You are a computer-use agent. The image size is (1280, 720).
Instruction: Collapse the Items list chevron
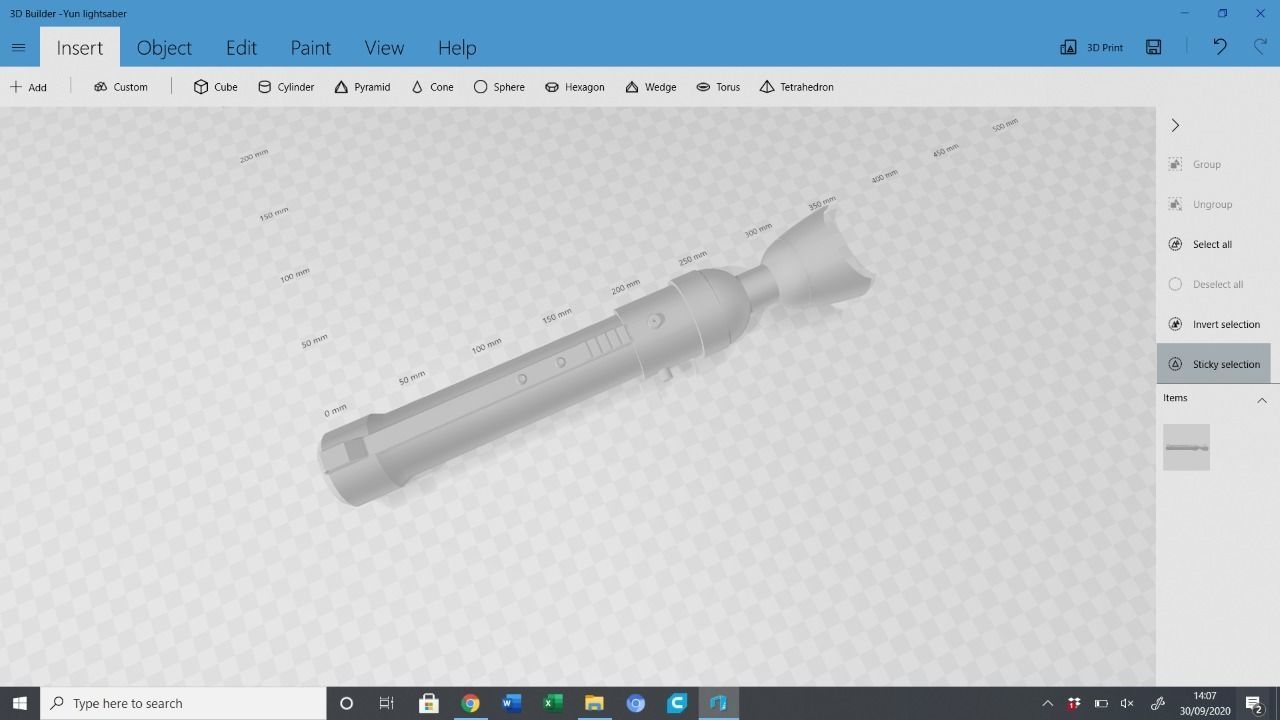1261,400
